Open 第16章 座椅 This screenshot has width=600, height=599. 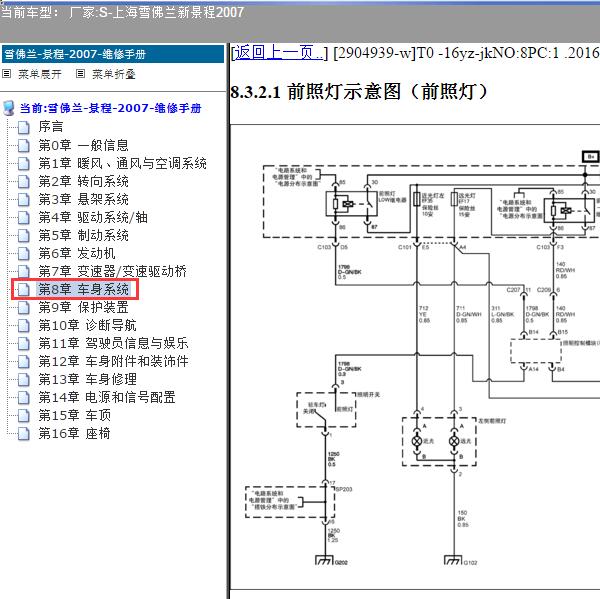coord(75,433)
